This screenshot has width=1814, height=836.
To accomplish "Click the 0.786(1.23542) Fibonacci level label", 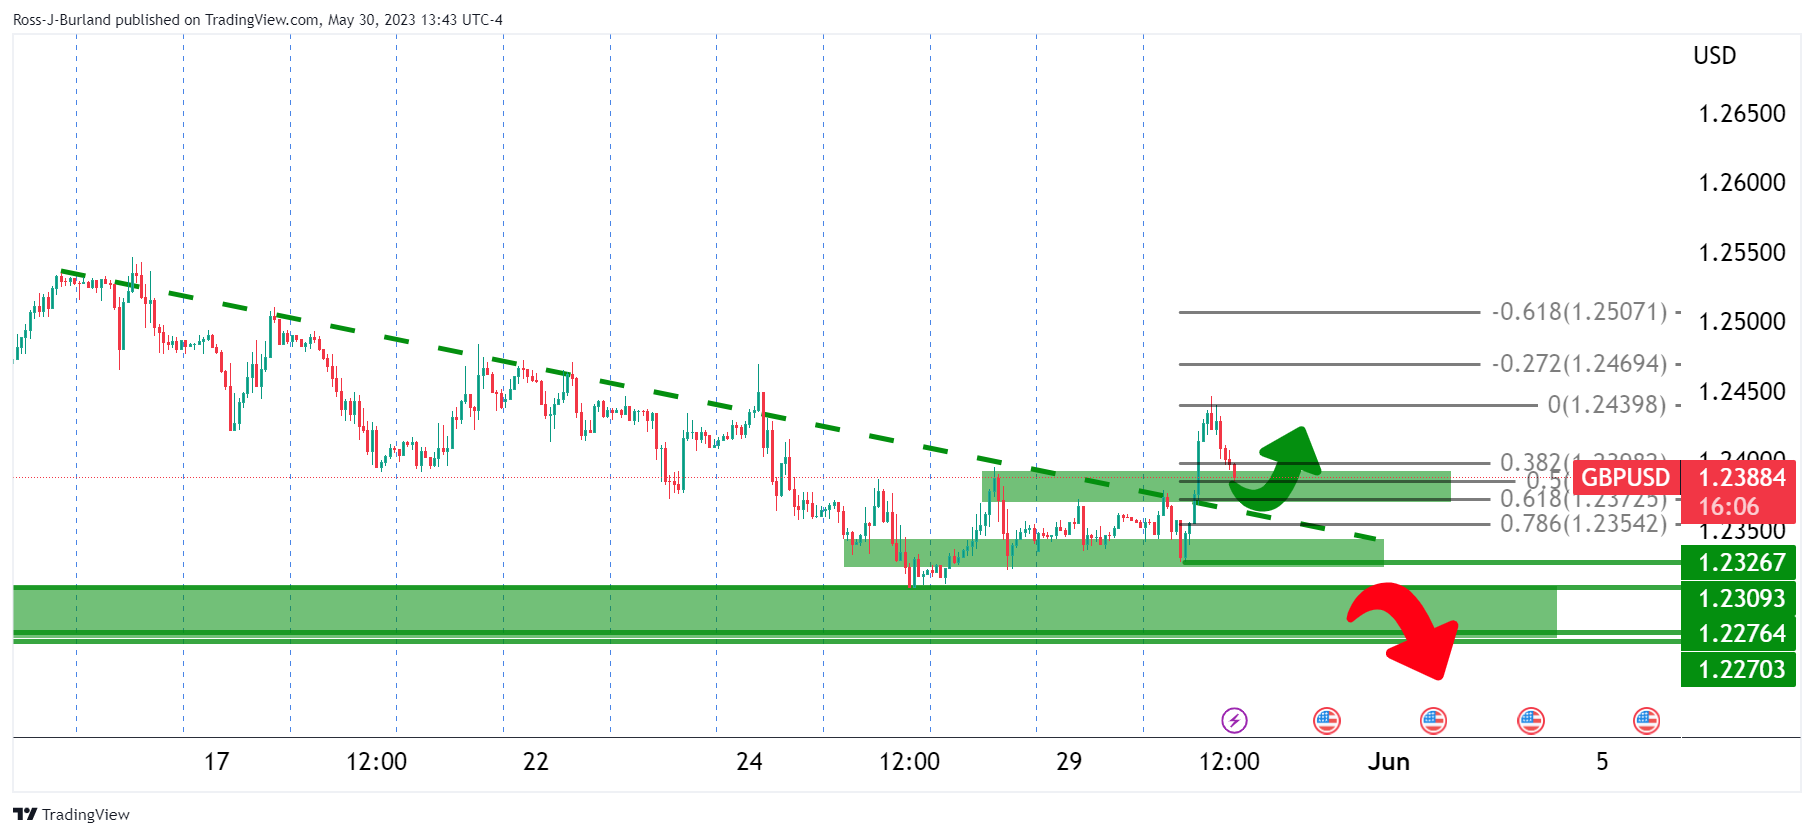I will (x=1583, y=523).
